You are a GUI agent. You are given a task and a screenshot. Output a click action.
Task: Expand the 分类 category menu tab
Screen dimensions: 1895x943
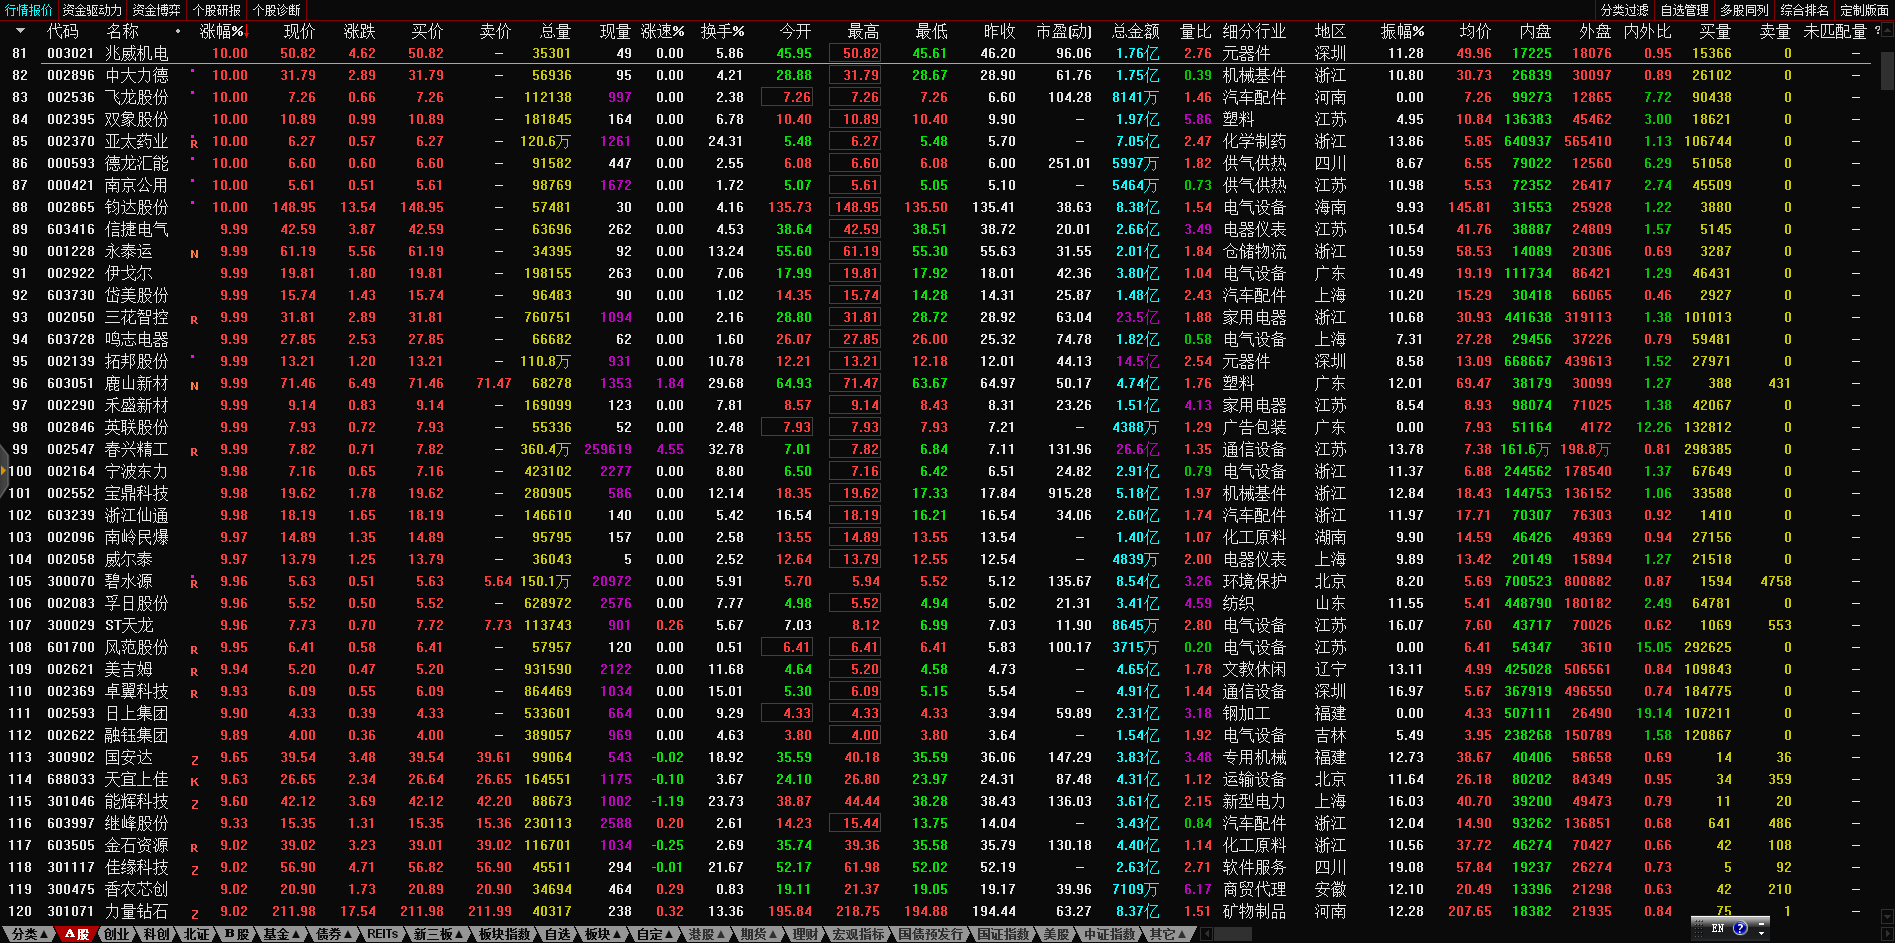click(x=30, y=934)
